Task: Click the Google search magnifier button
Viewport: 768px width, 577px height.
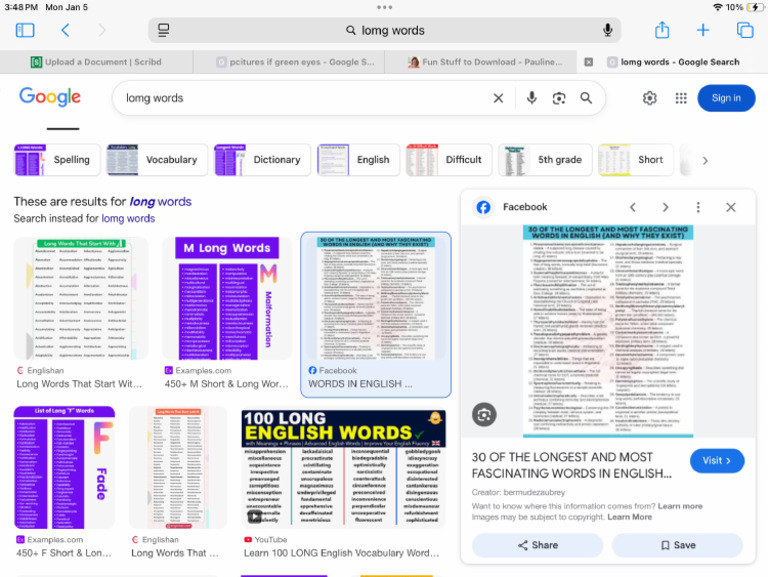Action: point(586,98)
